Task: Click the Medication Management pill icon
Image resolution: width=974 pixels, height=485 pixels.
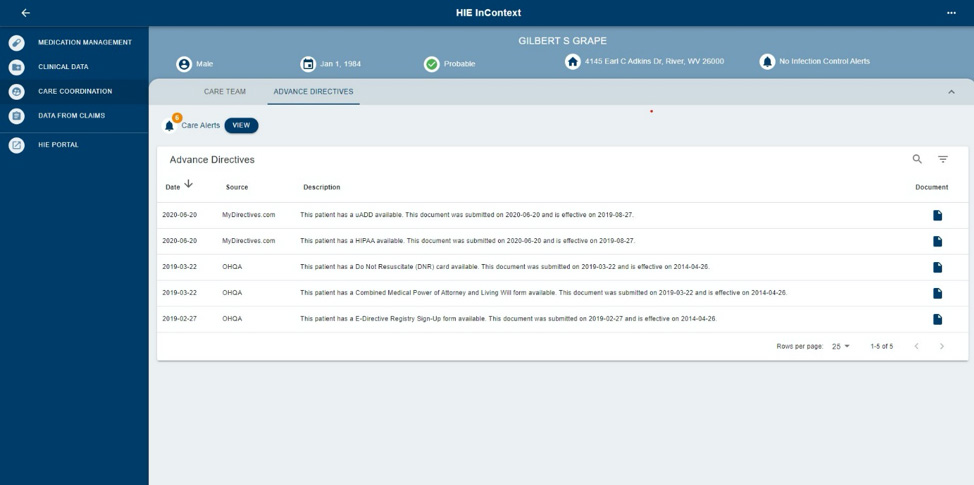Action: [x=17, y=43]
